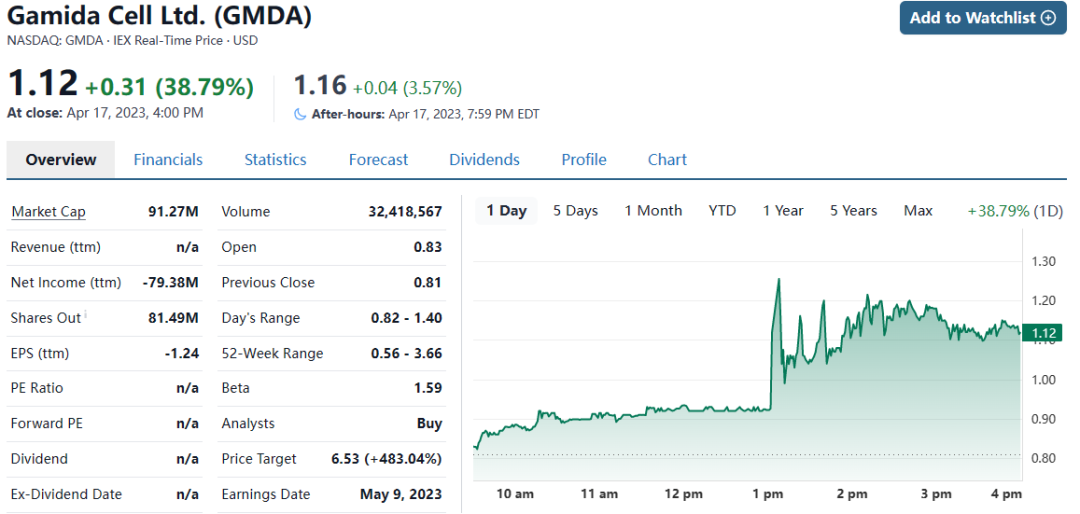Select the Overview tab
This screenshot has height=514, width=1080.
coord(61,160)
